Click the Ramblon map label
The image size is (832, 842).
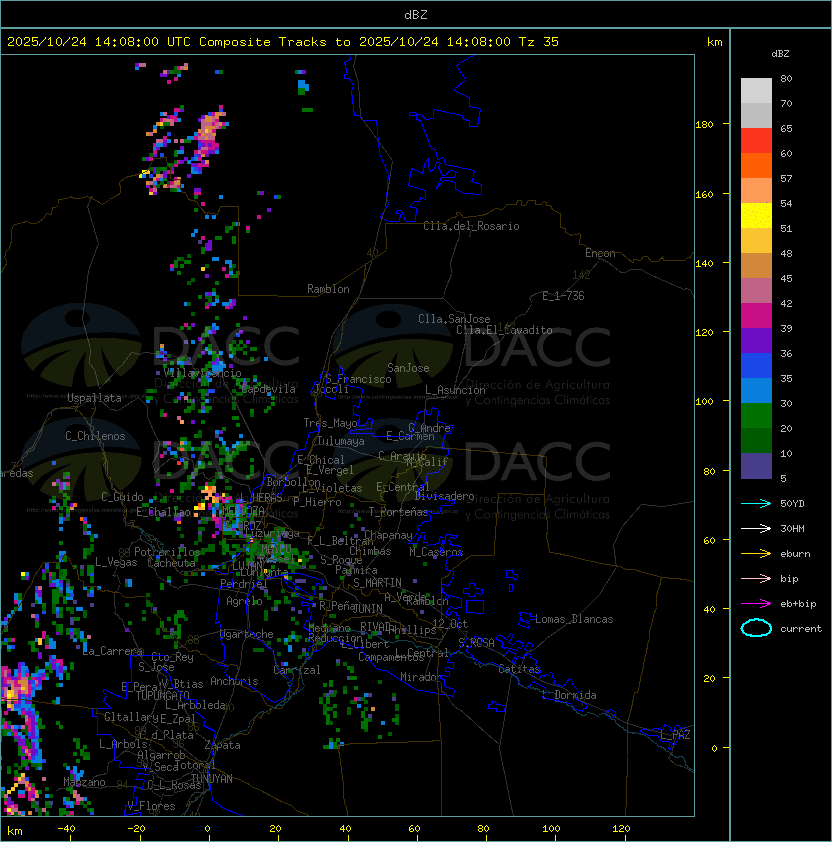(x=328, y=289)
